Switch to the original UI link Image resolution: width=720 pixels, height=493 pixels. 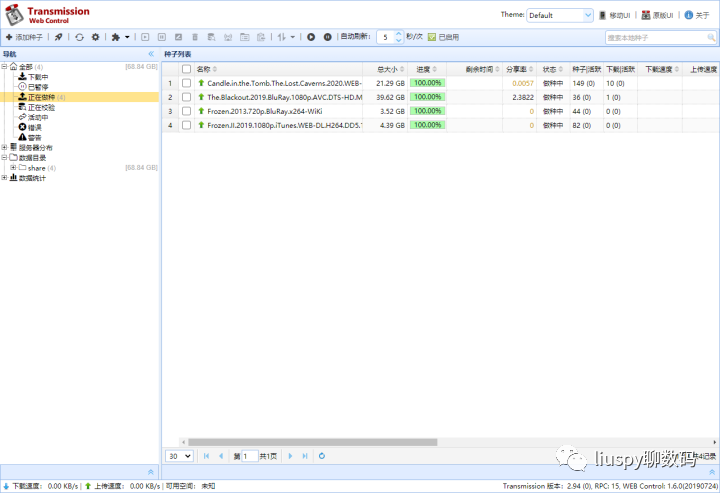(657, 15)
